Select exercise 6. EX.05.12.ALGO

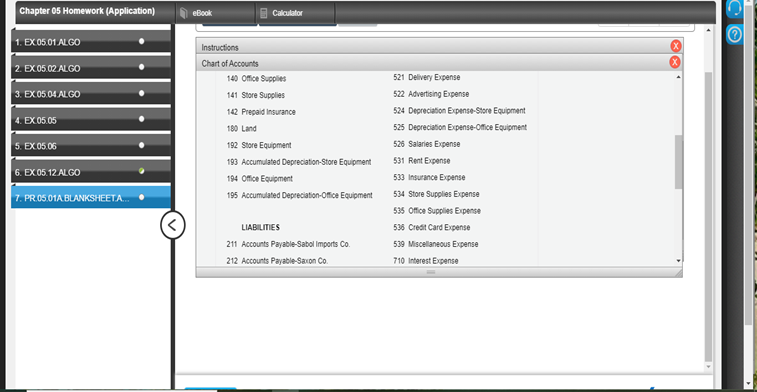point(91,172)
